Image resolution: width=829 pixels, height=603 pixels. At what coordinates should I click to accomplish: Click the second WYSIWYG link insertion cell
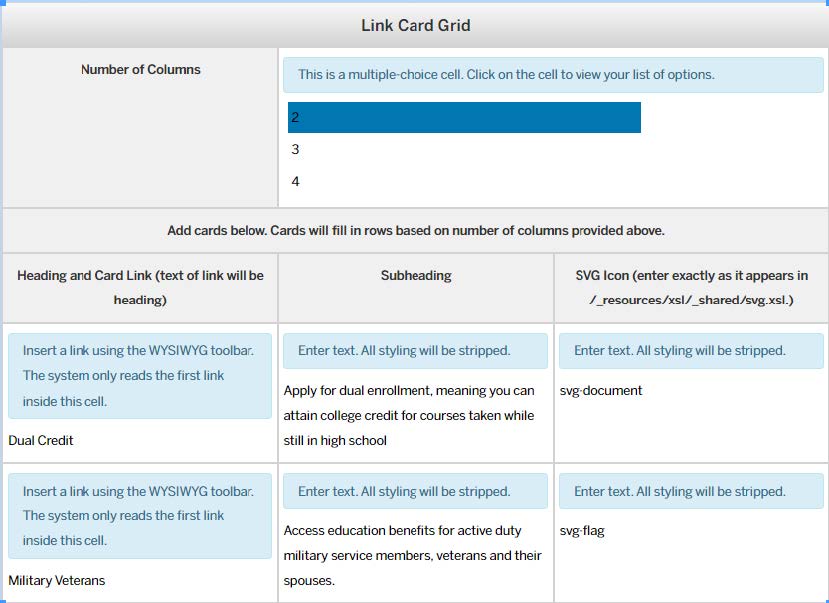pos(138,515)
